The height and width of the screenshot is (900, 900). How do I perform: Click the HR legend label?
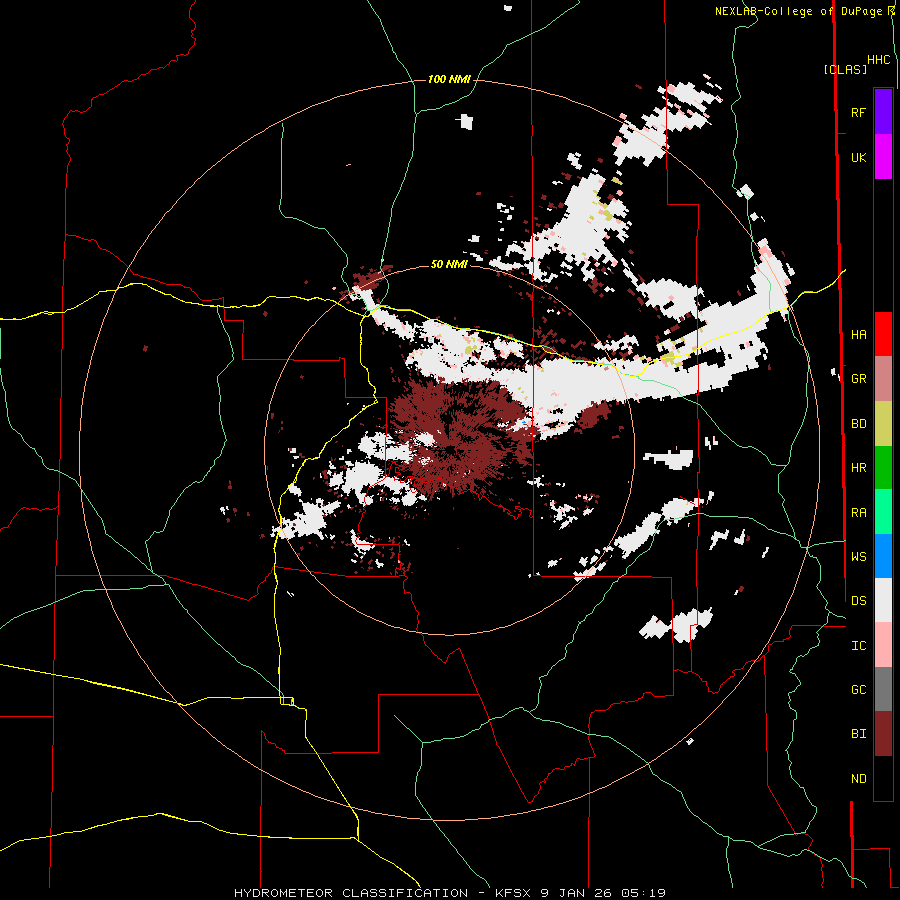pos(858,468)
